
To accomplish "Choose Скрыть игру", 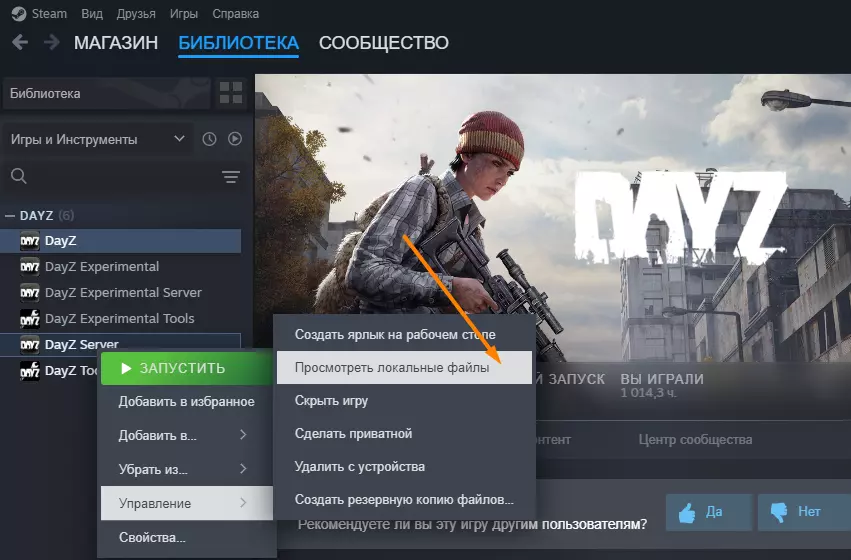I will [404, 400].
